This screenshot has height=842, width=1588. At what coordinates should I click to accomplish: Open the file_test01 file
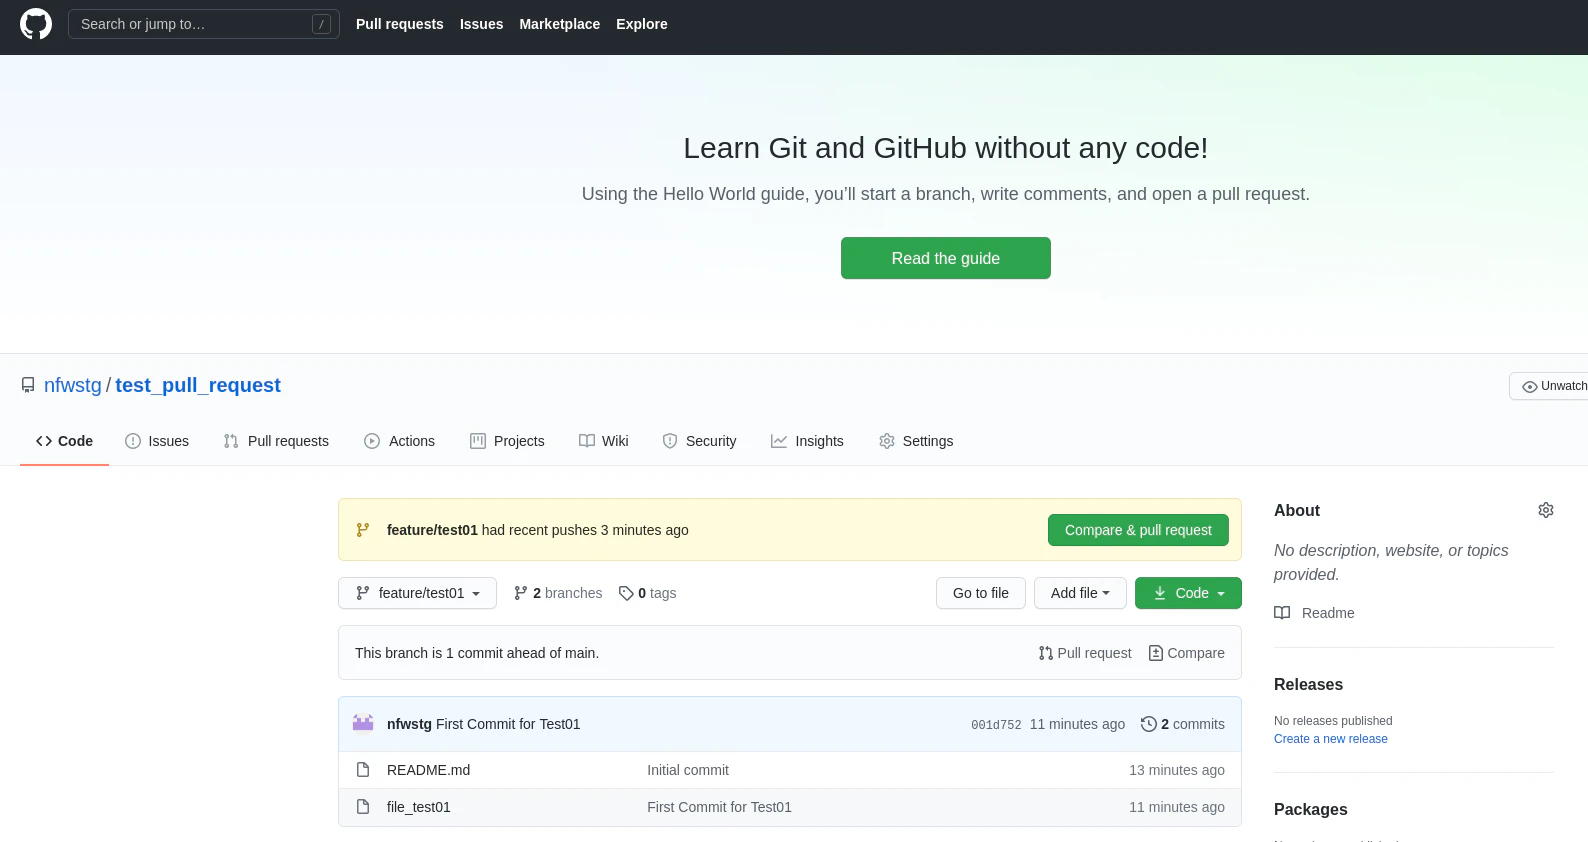pyautogui.click(x=419, y=807)
